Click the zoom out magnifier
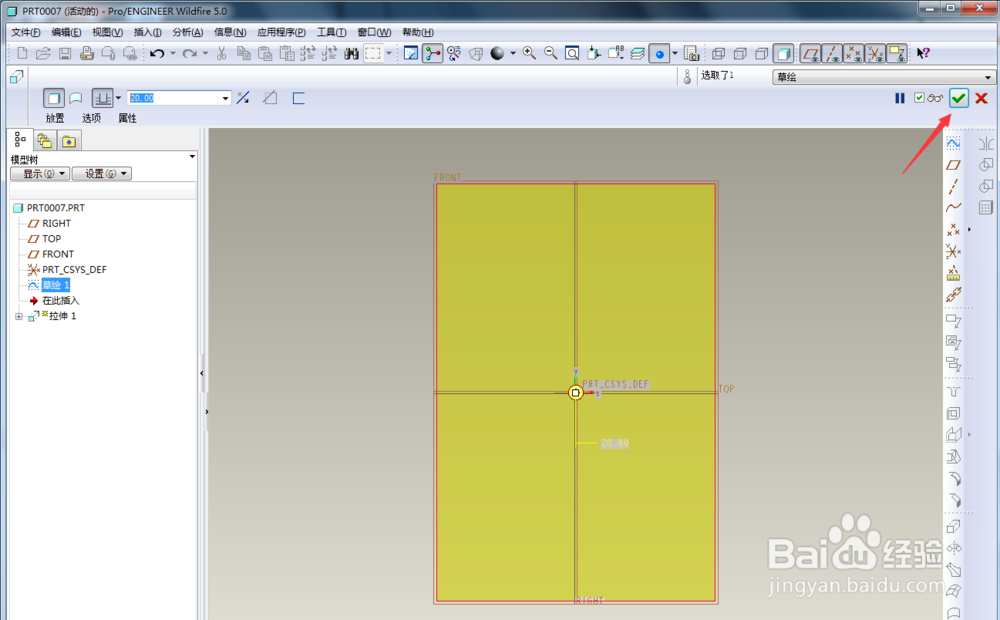 pos(551,54)
